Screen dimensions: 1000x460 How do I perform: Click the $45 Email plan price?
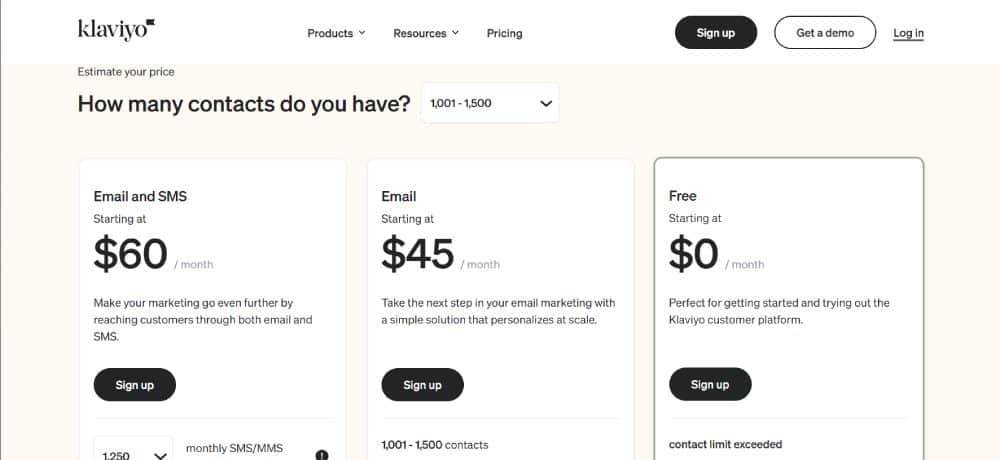[x=418, y=253]
